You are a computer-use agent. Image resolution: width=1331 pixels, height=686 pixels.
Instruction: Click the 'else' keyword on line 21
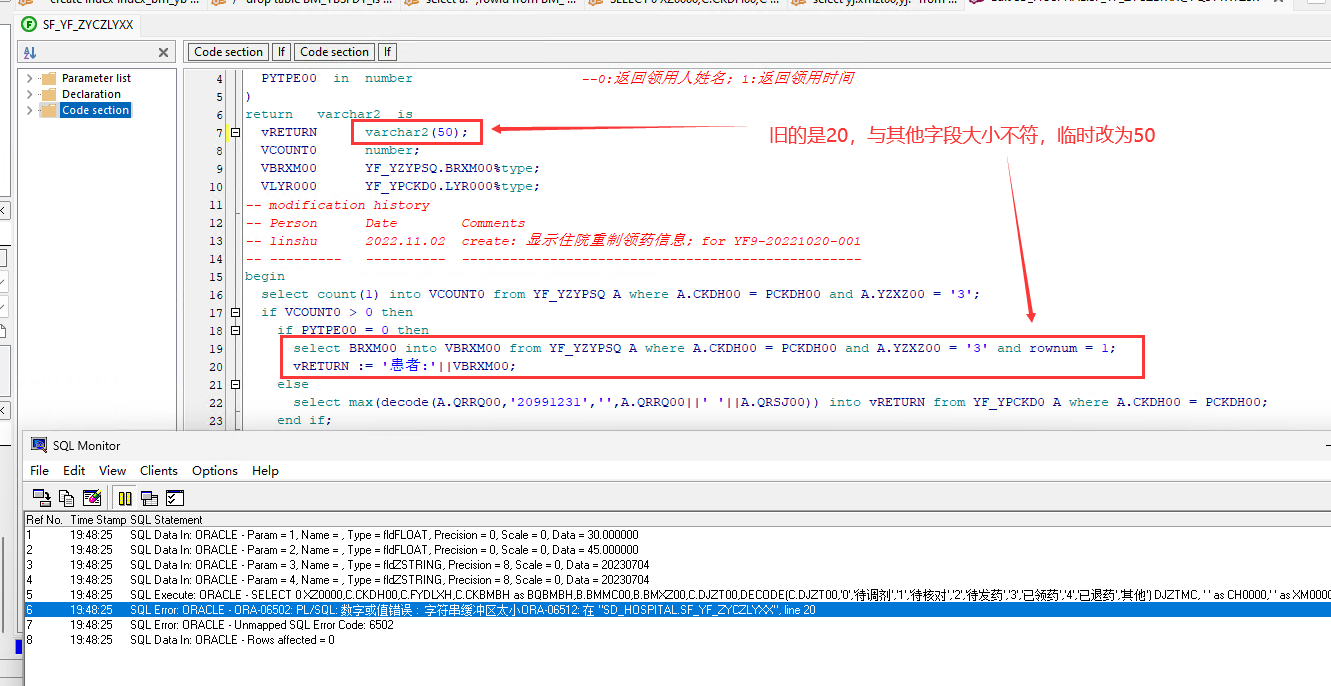(x=293, y=384)
